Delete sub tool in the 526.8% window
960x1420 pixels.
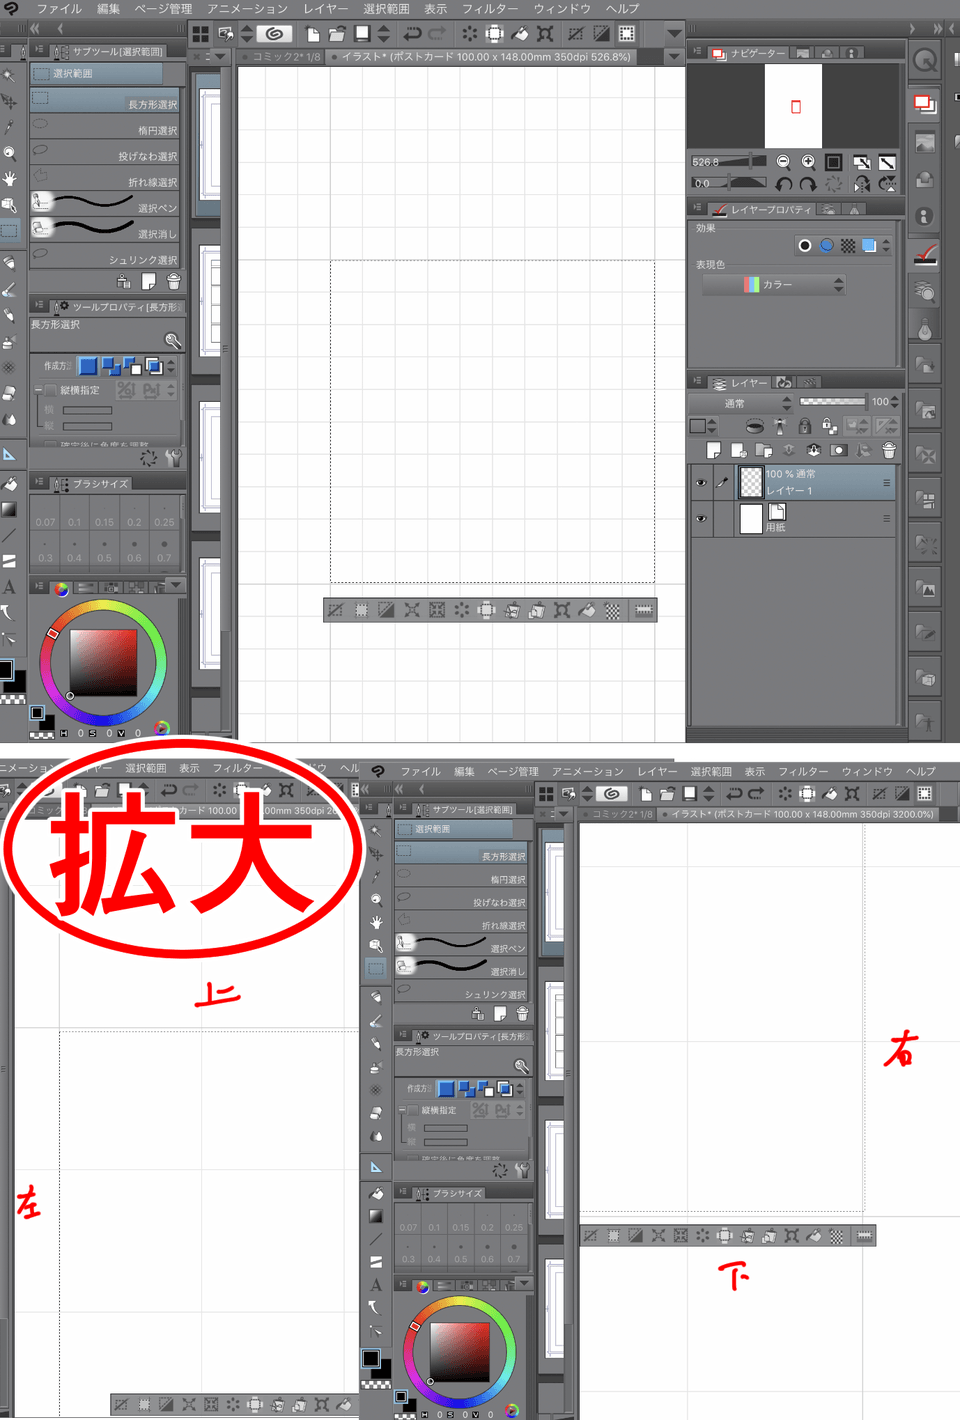point(174,282)
